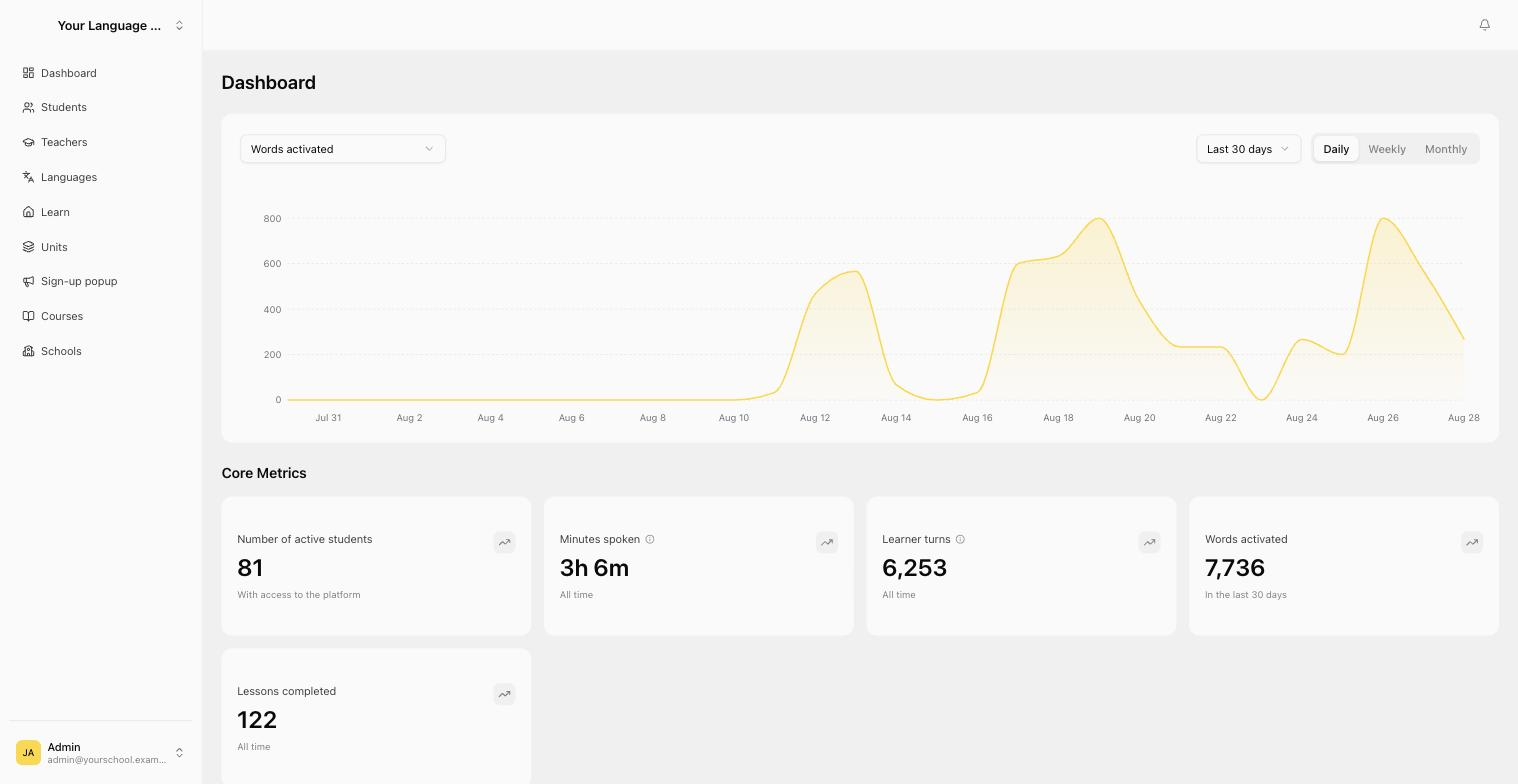Click the 7,736 words activated value

pos(1235,568)
